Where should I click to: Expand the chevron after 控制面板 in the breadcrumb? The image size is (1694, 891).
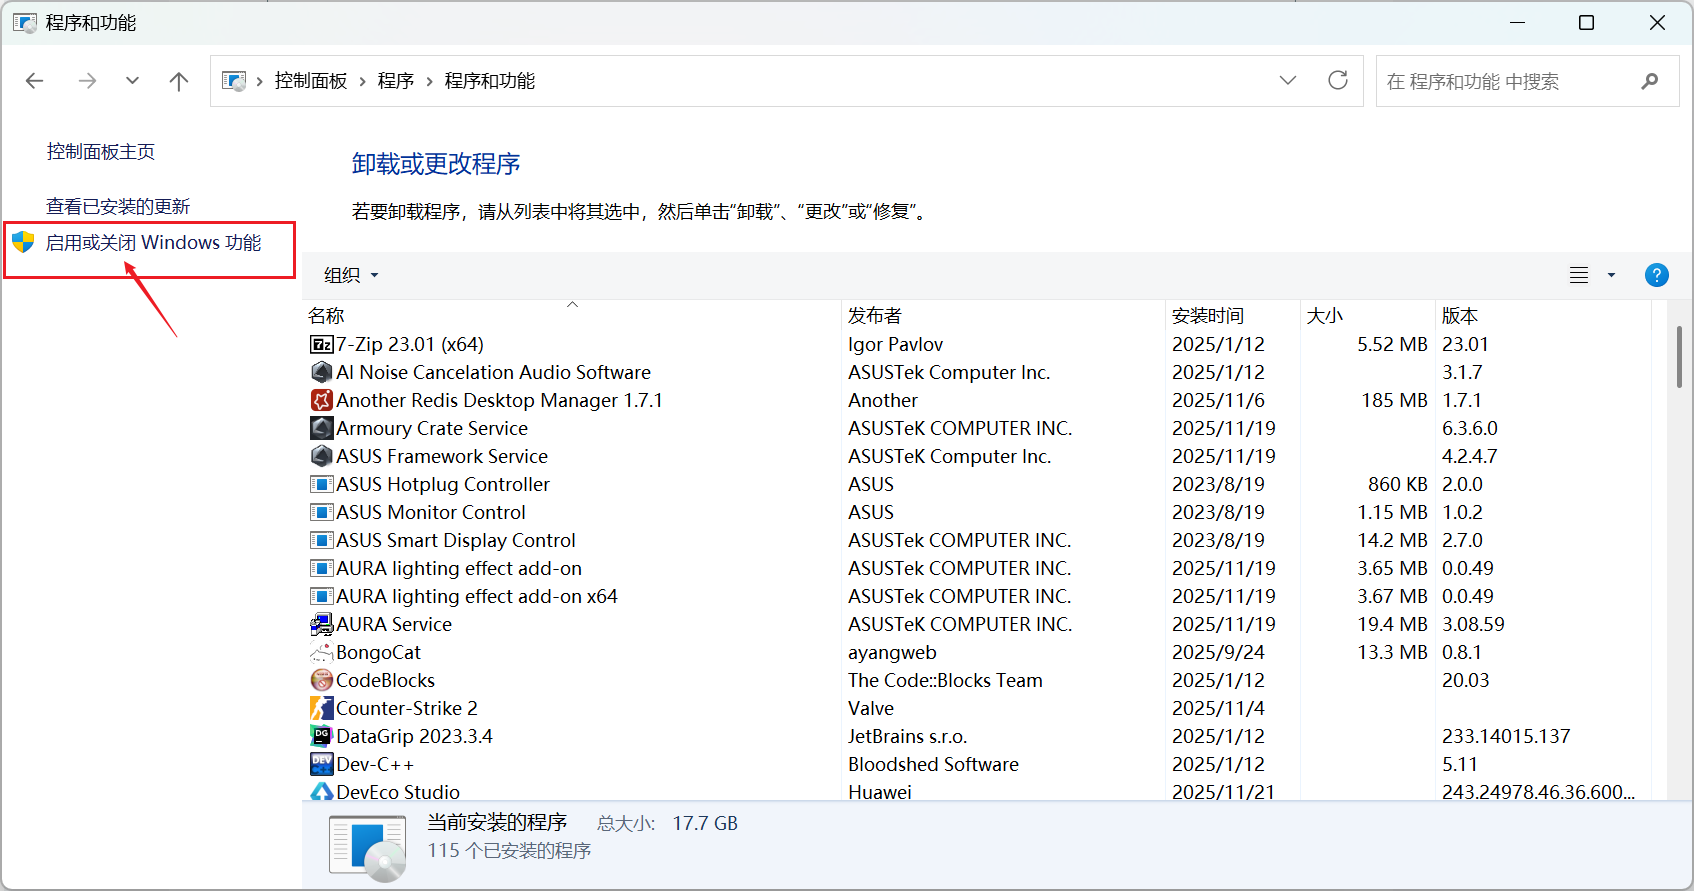(363, 81)
